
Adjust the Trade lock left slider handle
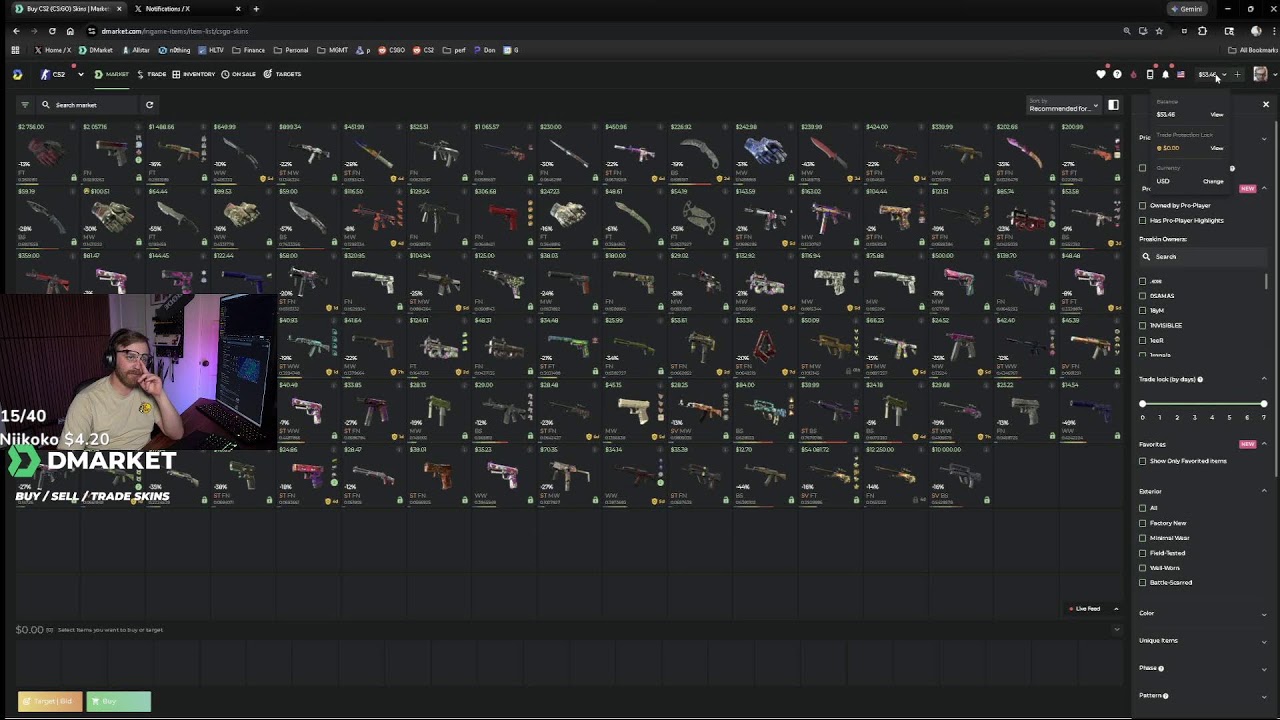click(1143, 404)
